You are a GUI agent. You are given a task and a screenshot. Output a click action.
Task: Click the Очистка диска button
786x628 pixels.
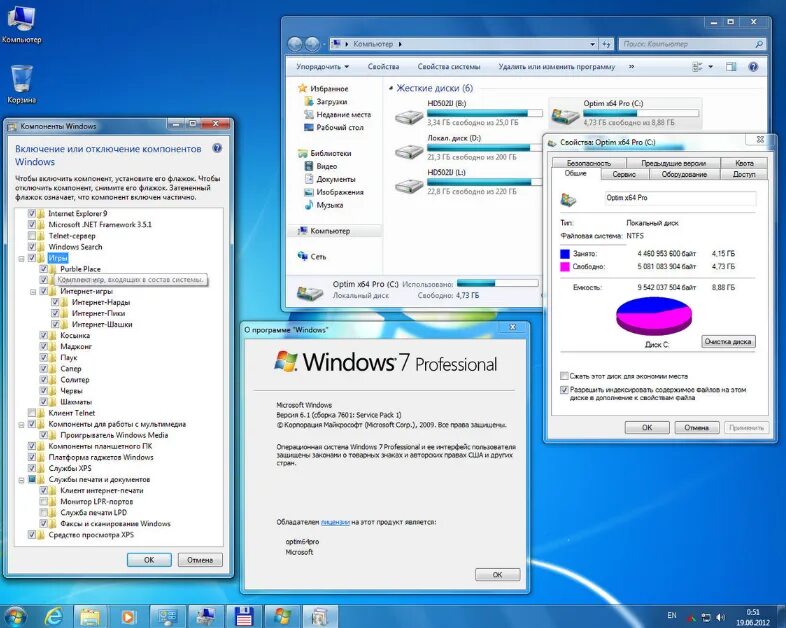point(728,341)
